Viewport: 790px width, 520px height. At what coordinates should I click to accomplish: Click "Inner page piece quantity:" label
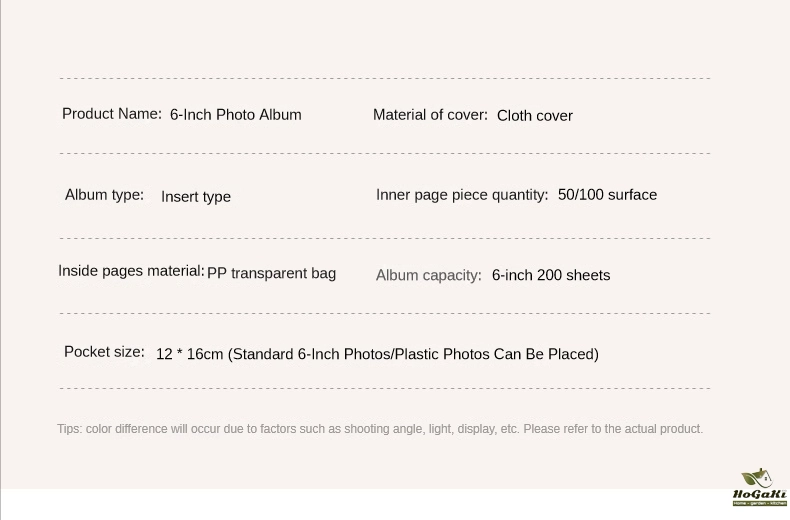[462, 195]
